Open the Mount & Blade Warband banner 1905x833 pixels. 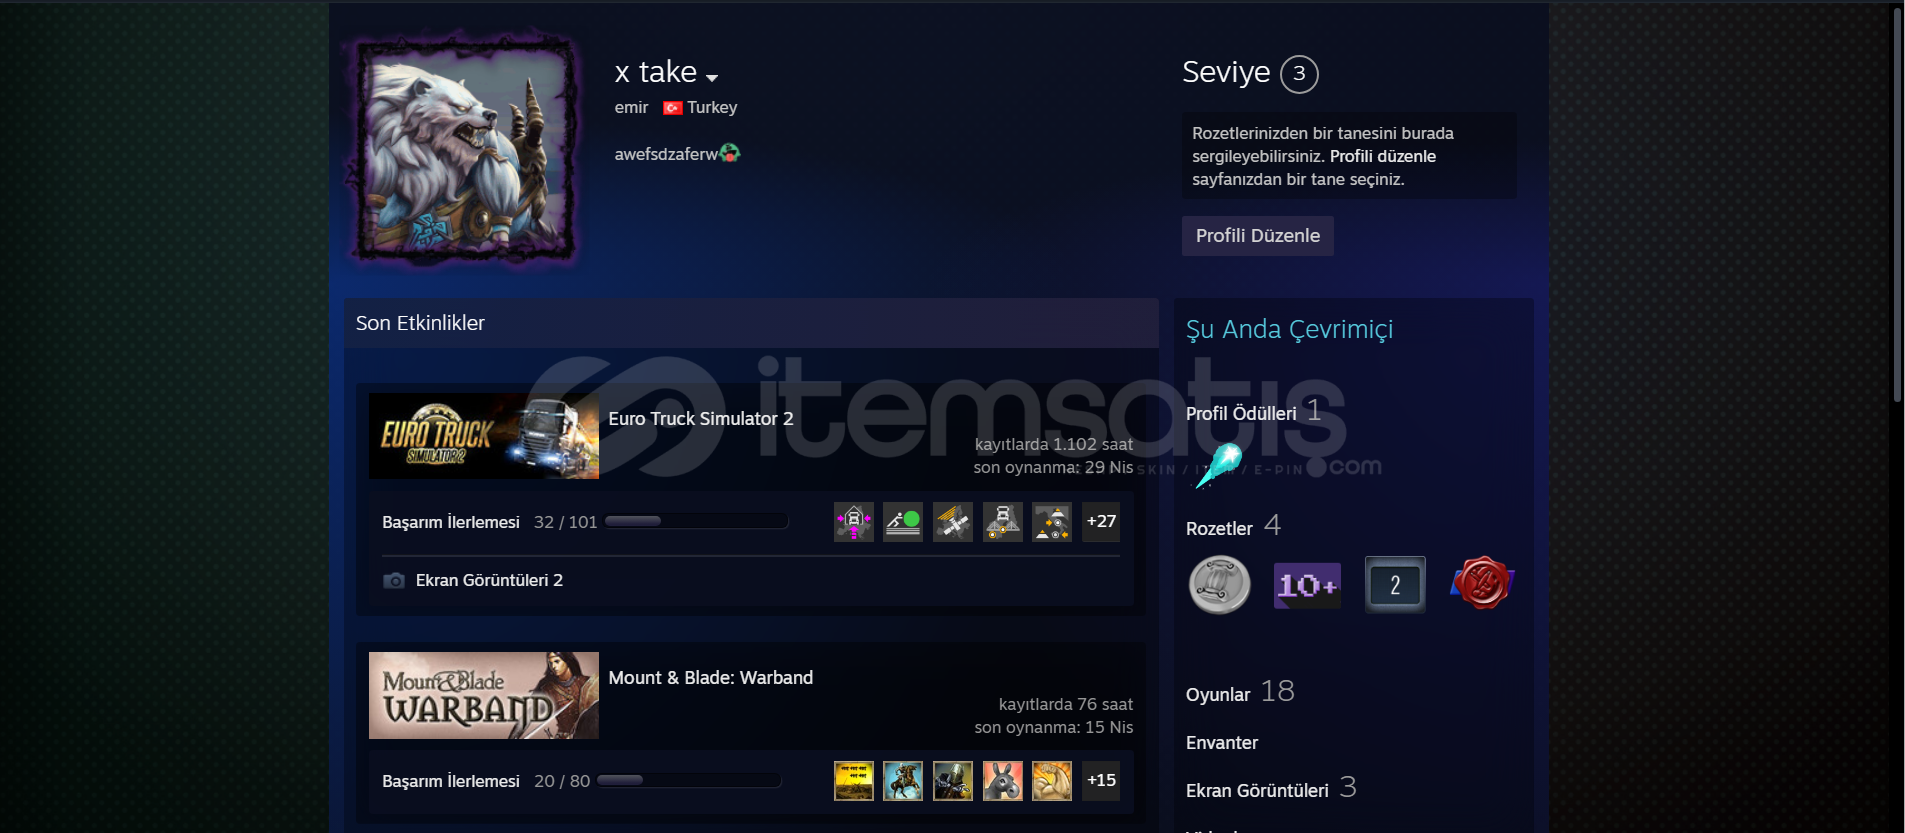coord(484,696)
